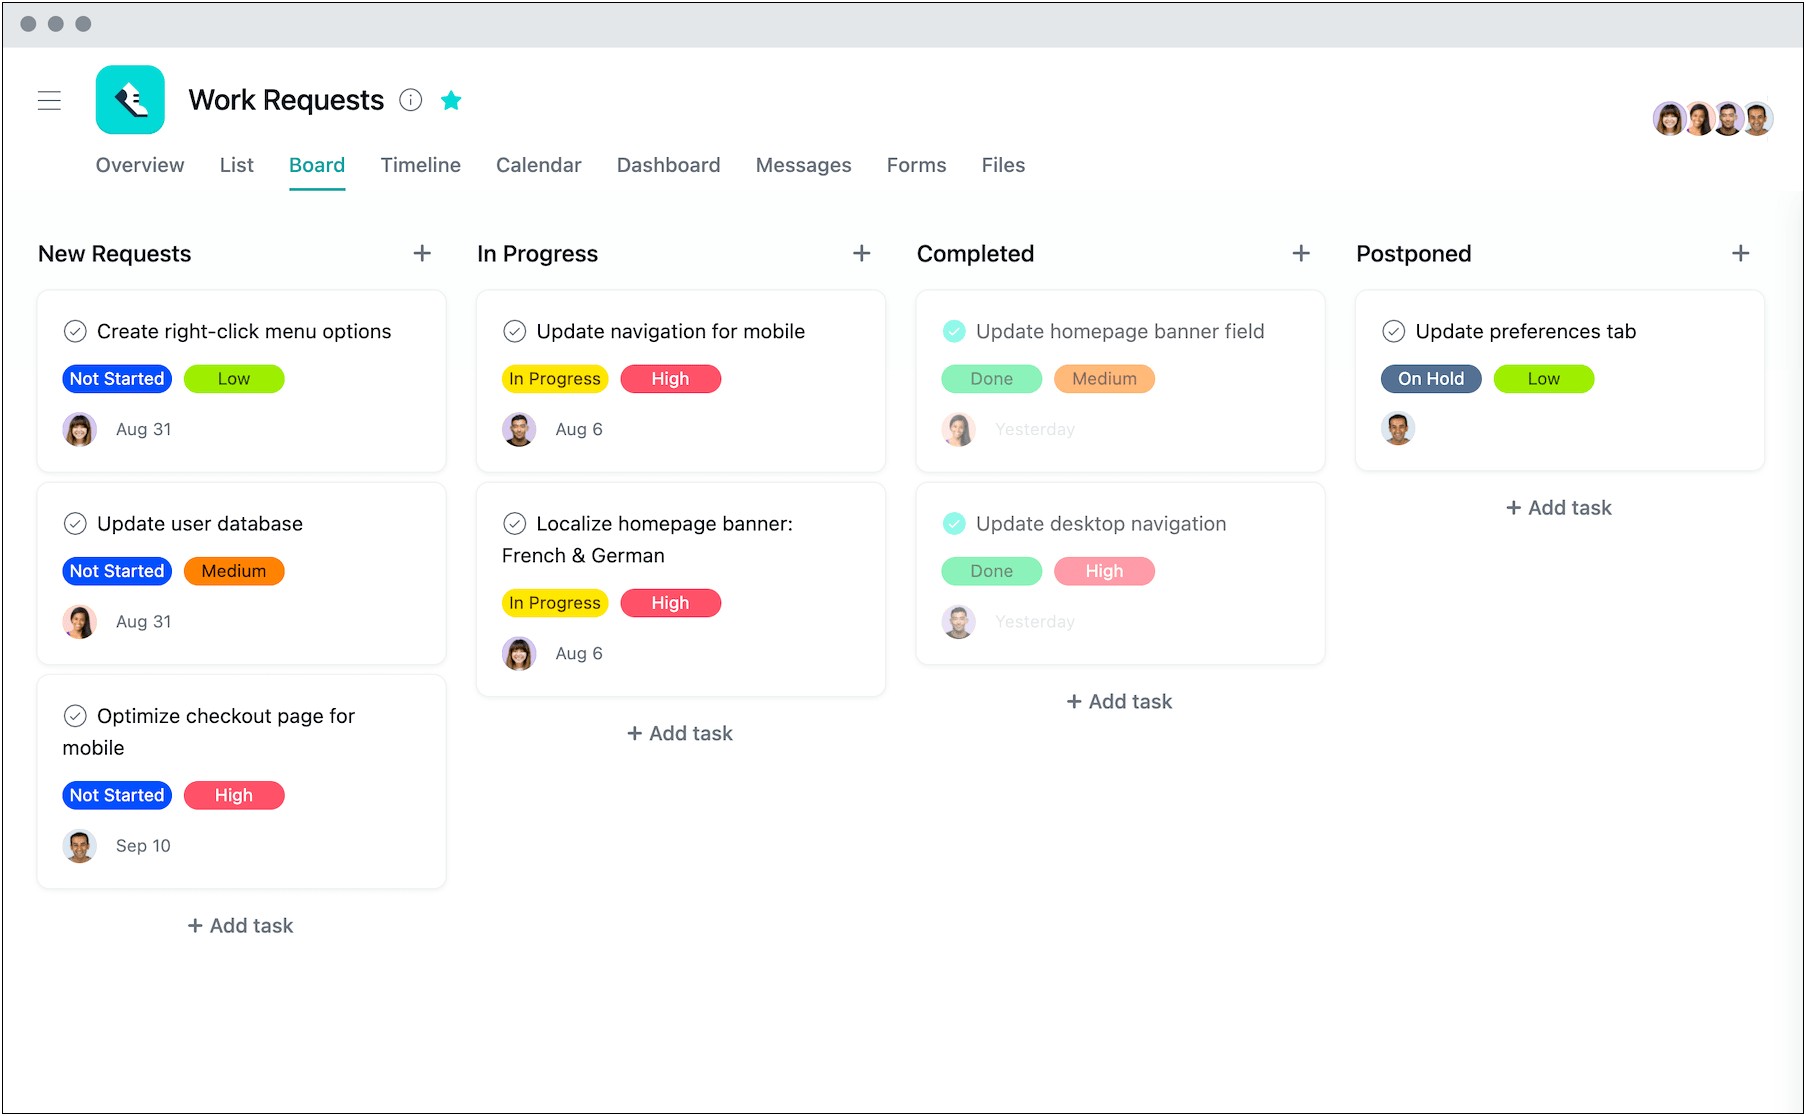
Task: Select the Board tab
Action: pos(317,165)
